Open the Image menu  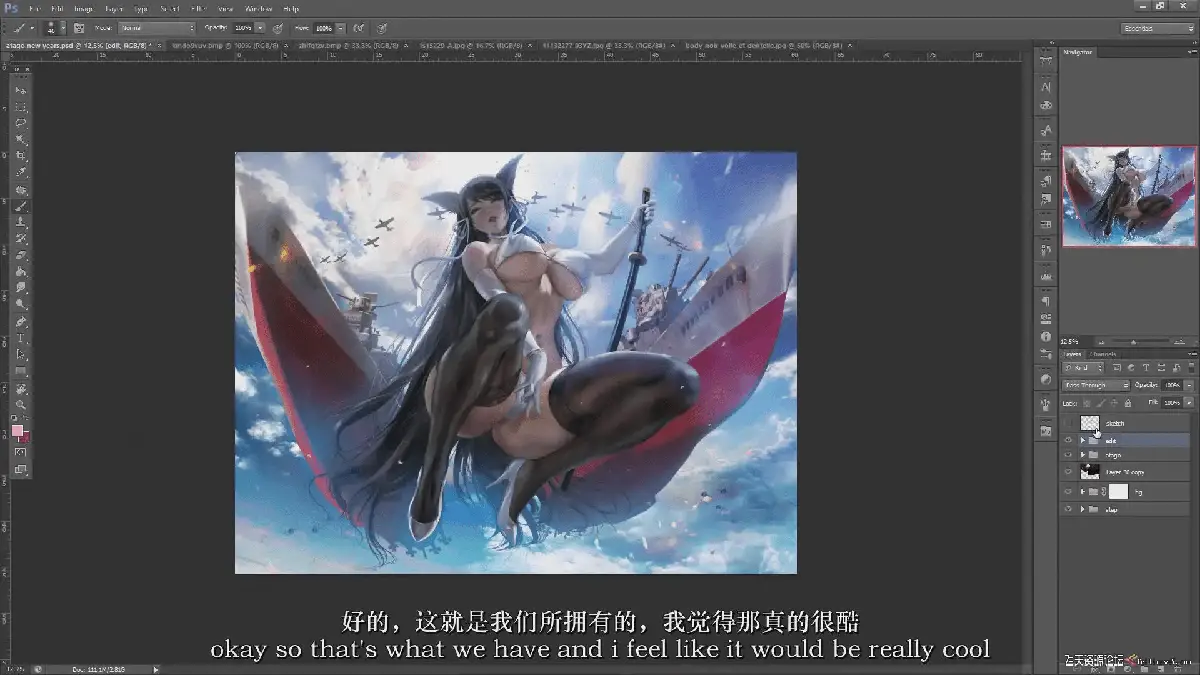83,9
